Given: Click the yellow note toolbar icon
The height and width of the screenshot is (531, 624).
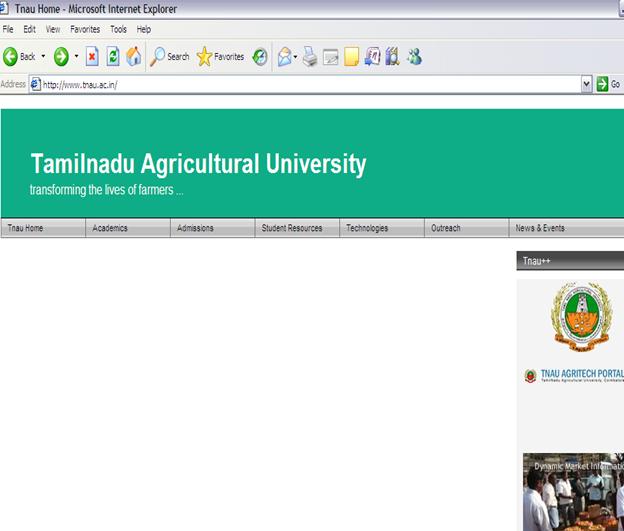Looking at the screenshot, I should point(351,57).
